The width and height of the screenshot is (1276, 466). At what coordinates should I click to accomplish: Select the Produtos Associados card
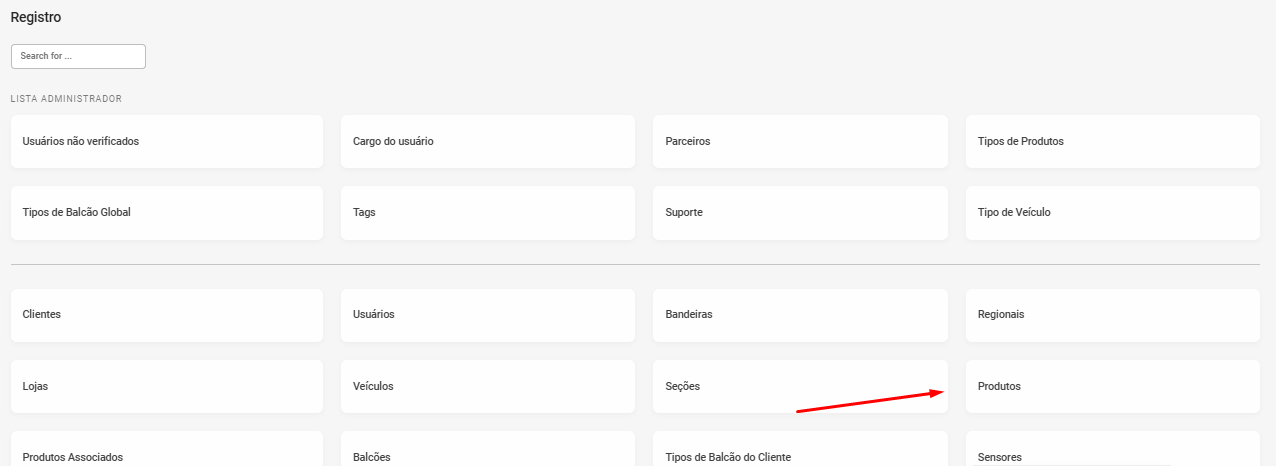click(x=166, y=452)
